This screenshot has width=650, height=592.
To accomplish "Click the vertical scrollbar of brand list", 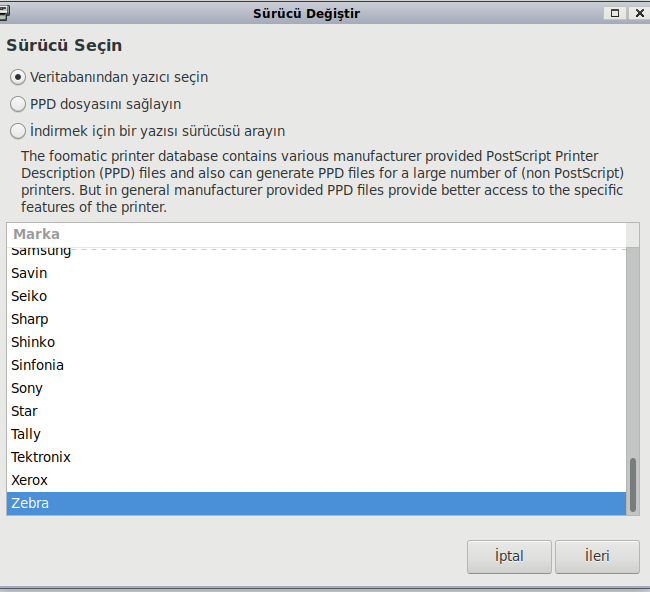I will pos(632,484).
